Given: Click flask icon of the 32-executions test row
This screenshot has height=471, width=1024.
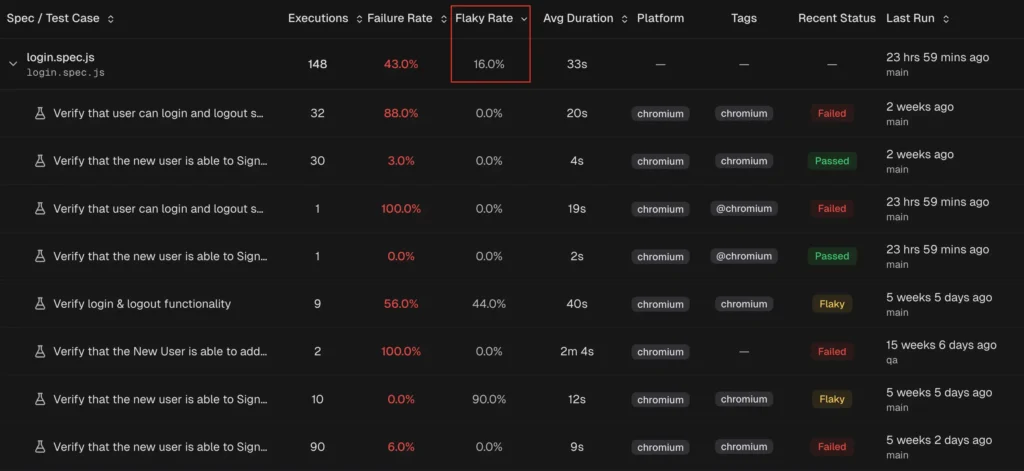Looking at the screenshot, I should [41, 113].
